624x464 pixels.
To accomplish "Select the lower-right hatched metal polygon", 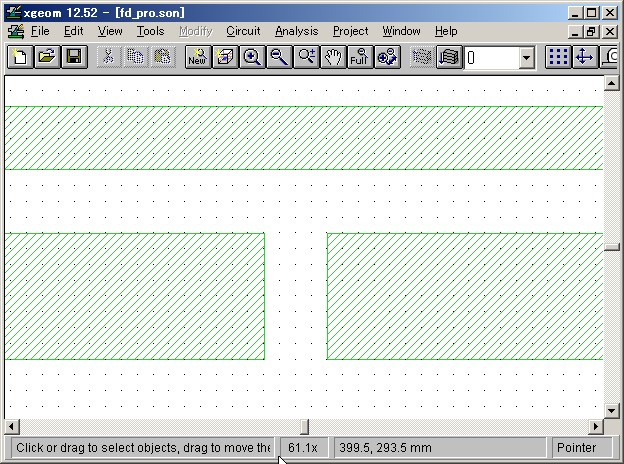I will pyautogui.click(x=465, y=296).
